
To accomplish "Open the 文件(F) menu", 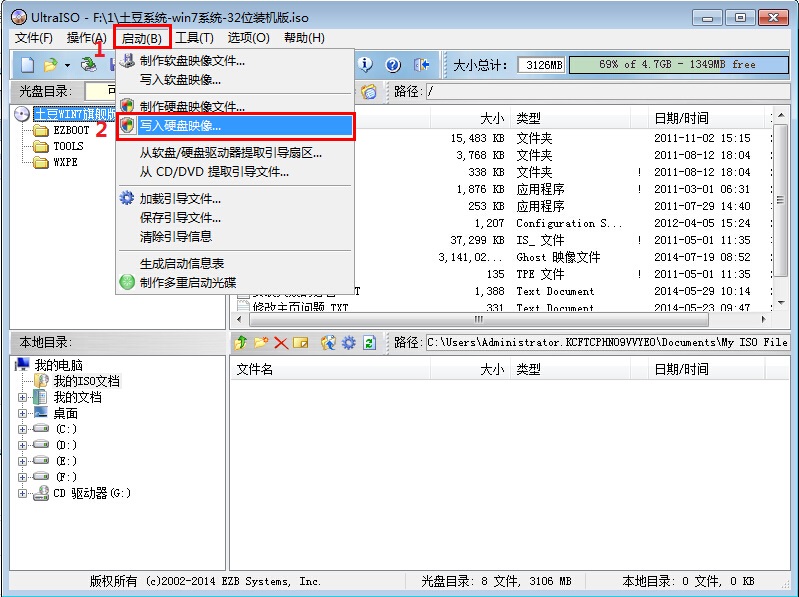I will pos(34,38).
